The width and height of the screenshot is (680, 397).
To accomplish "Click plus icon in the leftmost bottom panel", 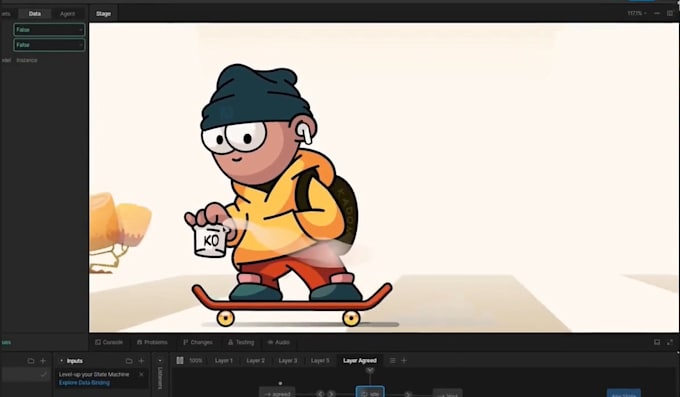I will click(x=43, y=361).
